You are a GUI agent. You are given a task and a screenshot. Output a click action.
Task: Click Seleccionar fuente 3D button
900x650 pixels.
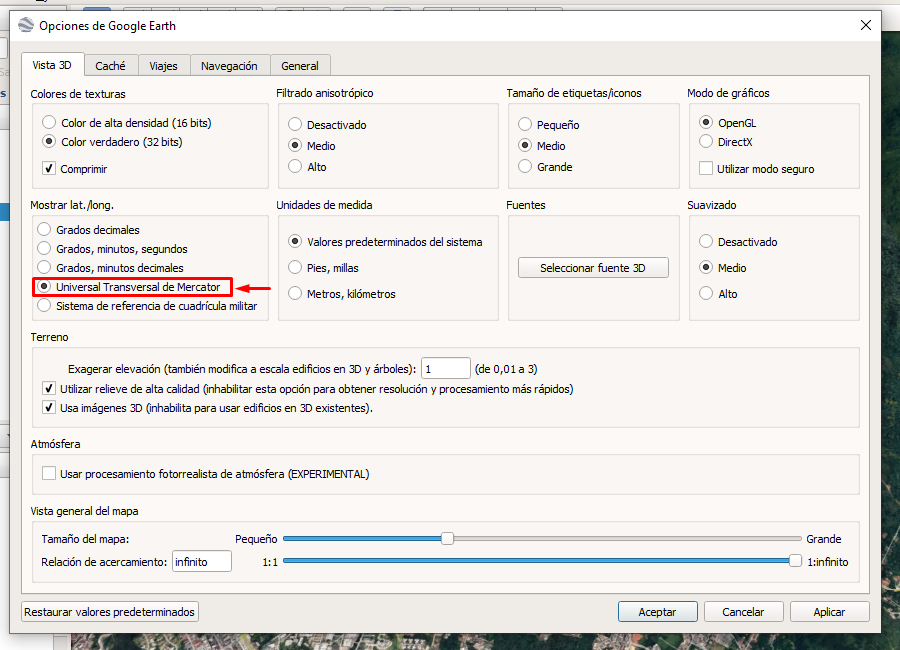pyautogui.click(x=593, y=268)
